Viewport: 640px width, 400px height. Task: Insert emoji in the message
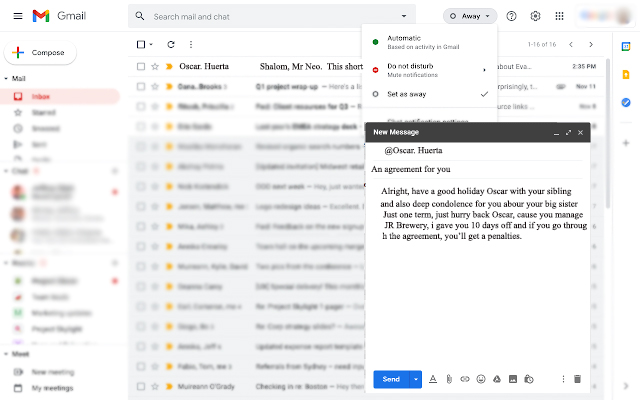click(481, 379)
